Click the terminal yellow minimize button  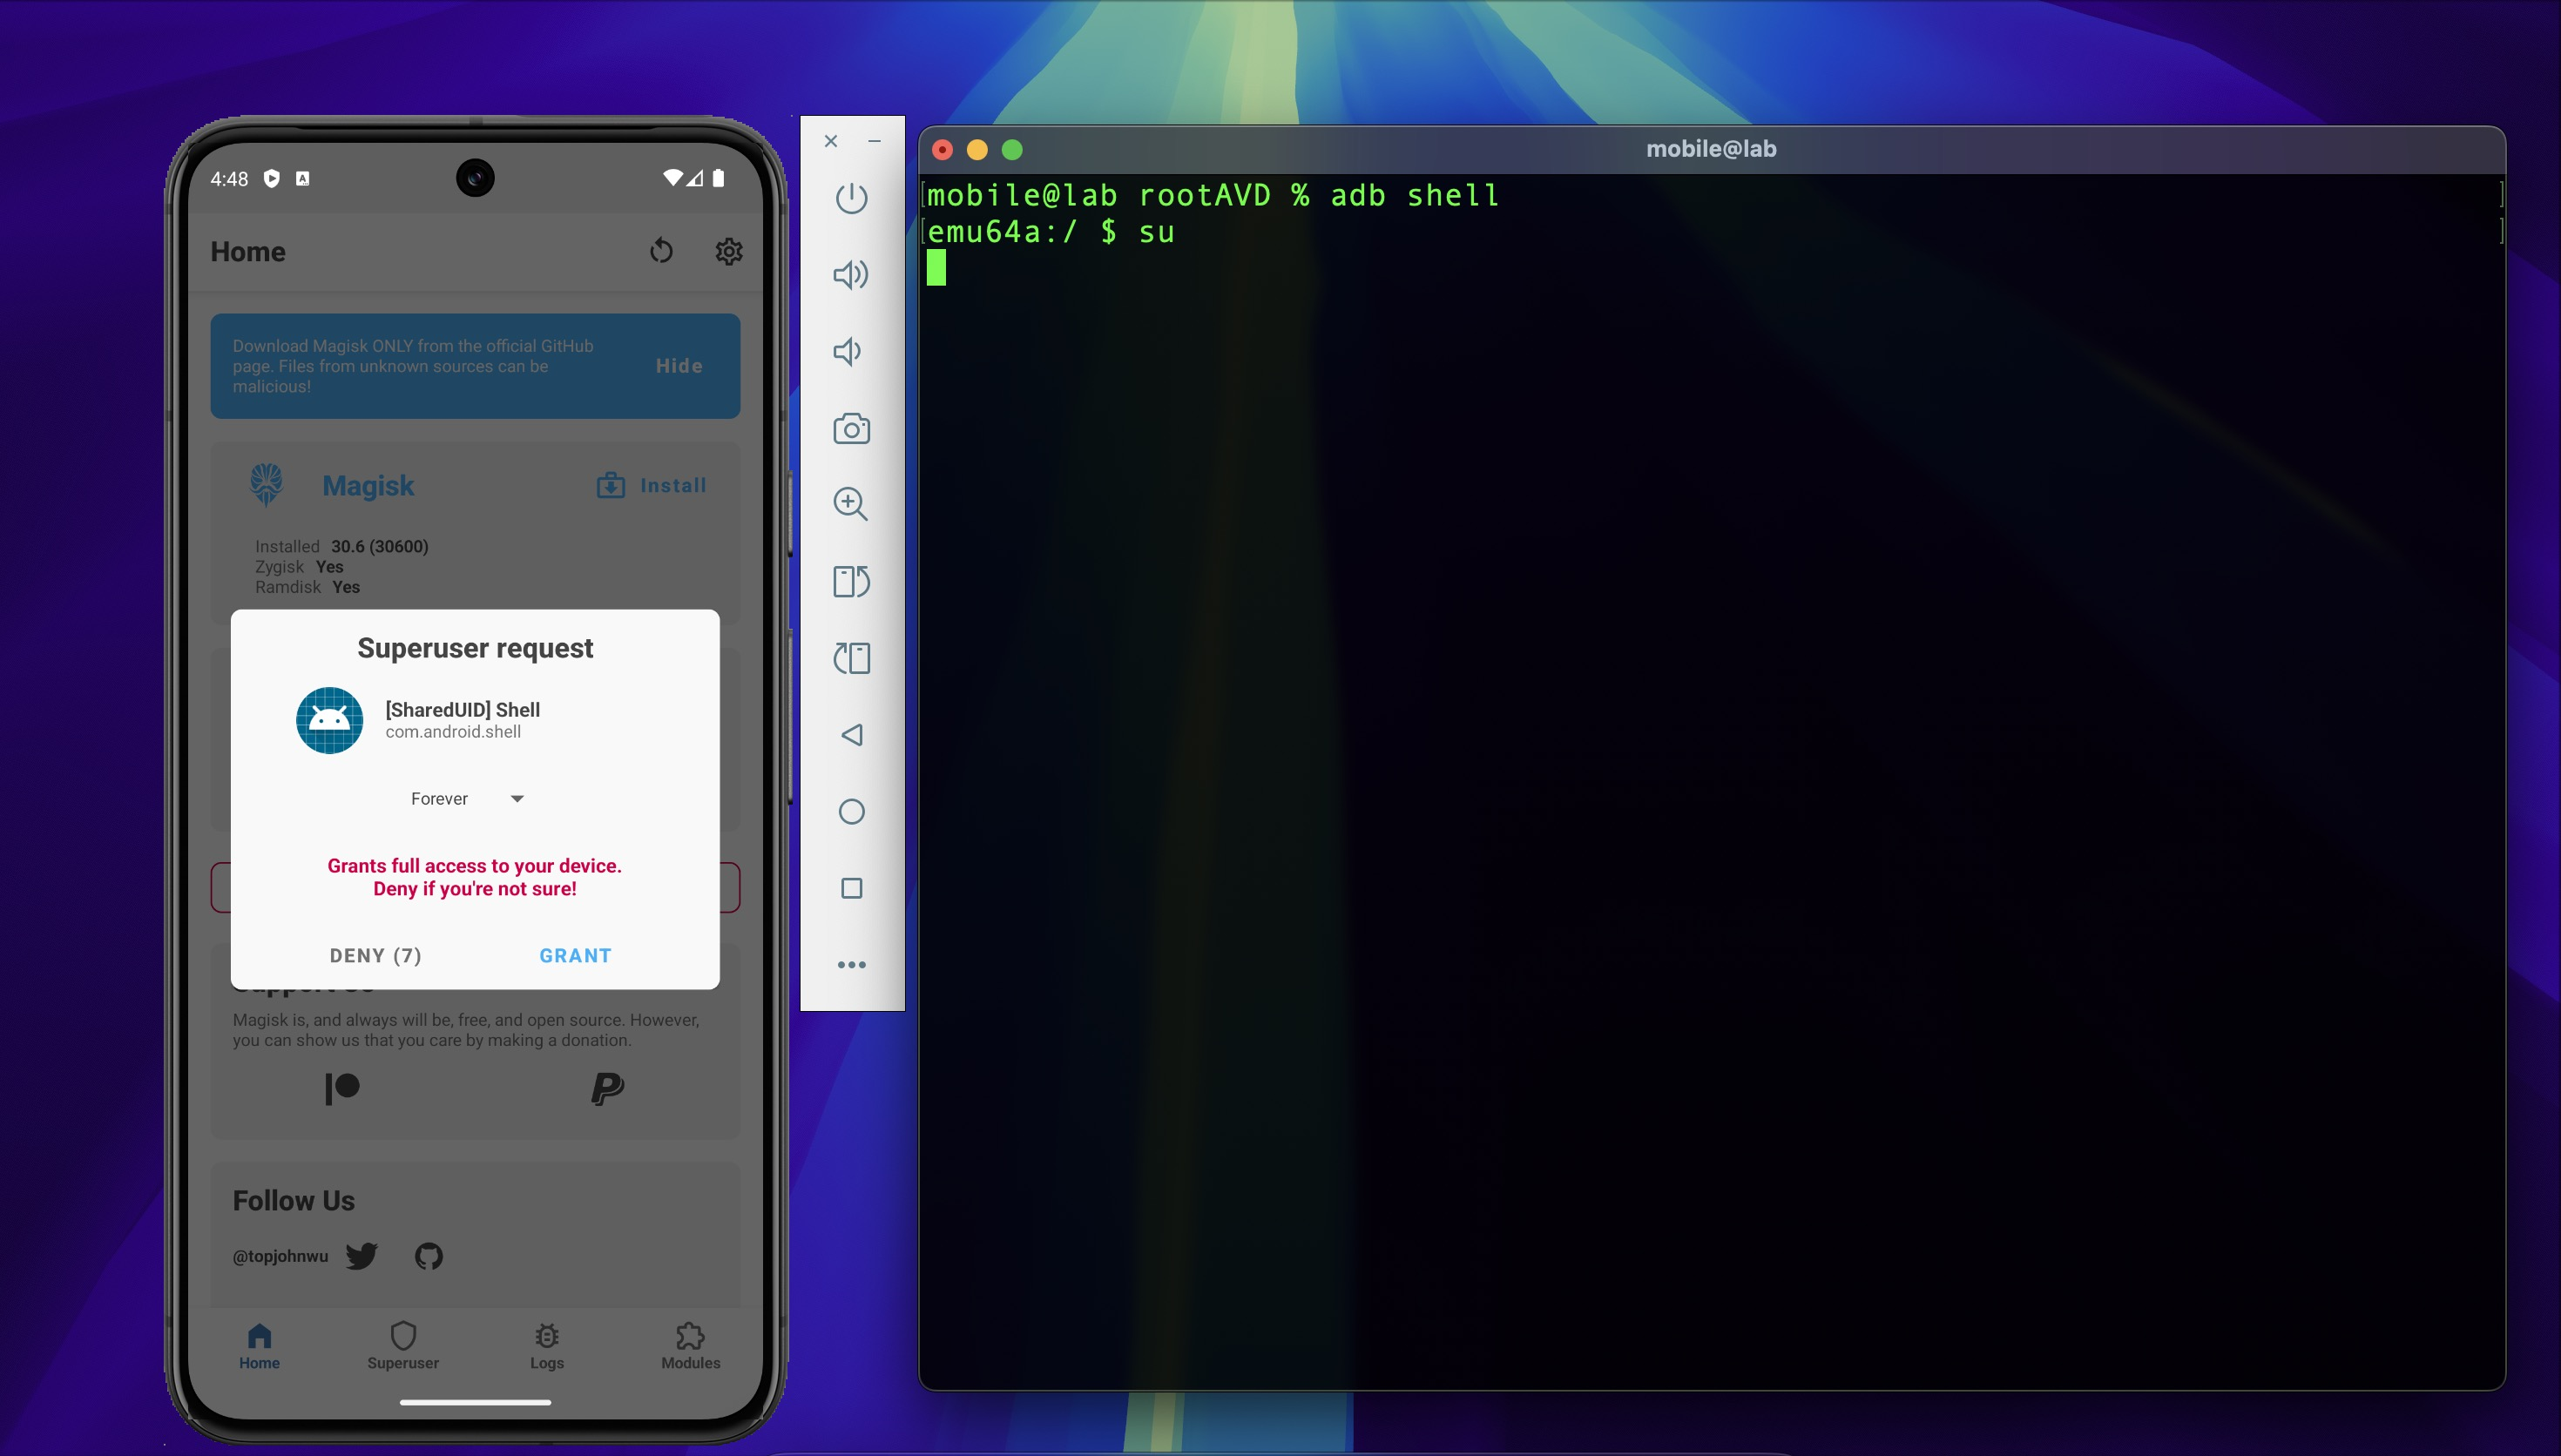[x=977, y=150]
